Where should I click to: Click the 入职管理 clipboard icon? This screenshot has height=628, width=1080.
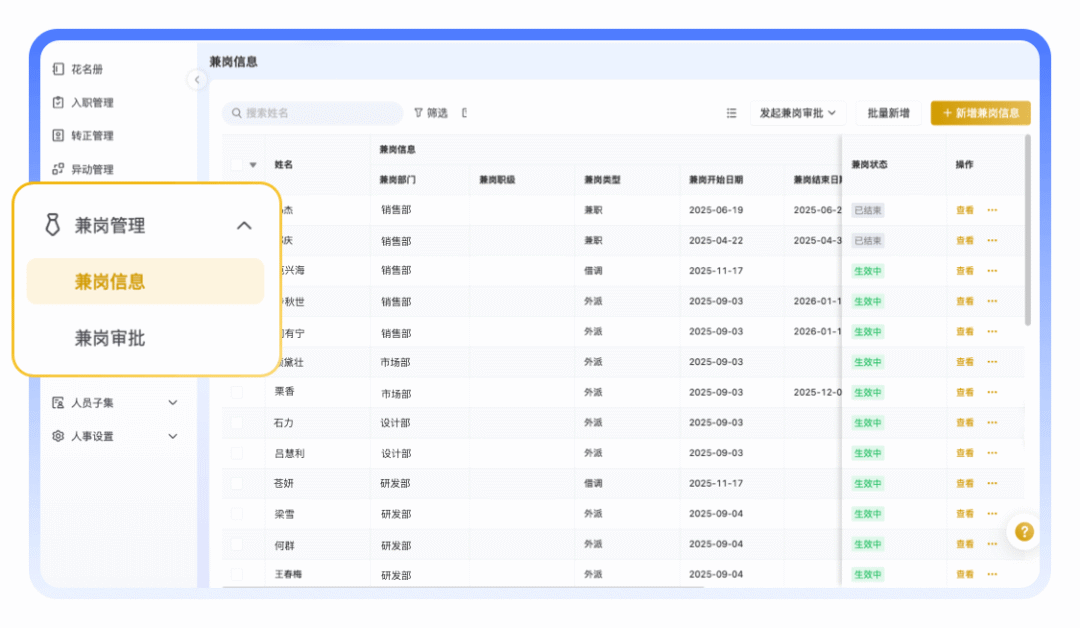[x=58, y=102]
